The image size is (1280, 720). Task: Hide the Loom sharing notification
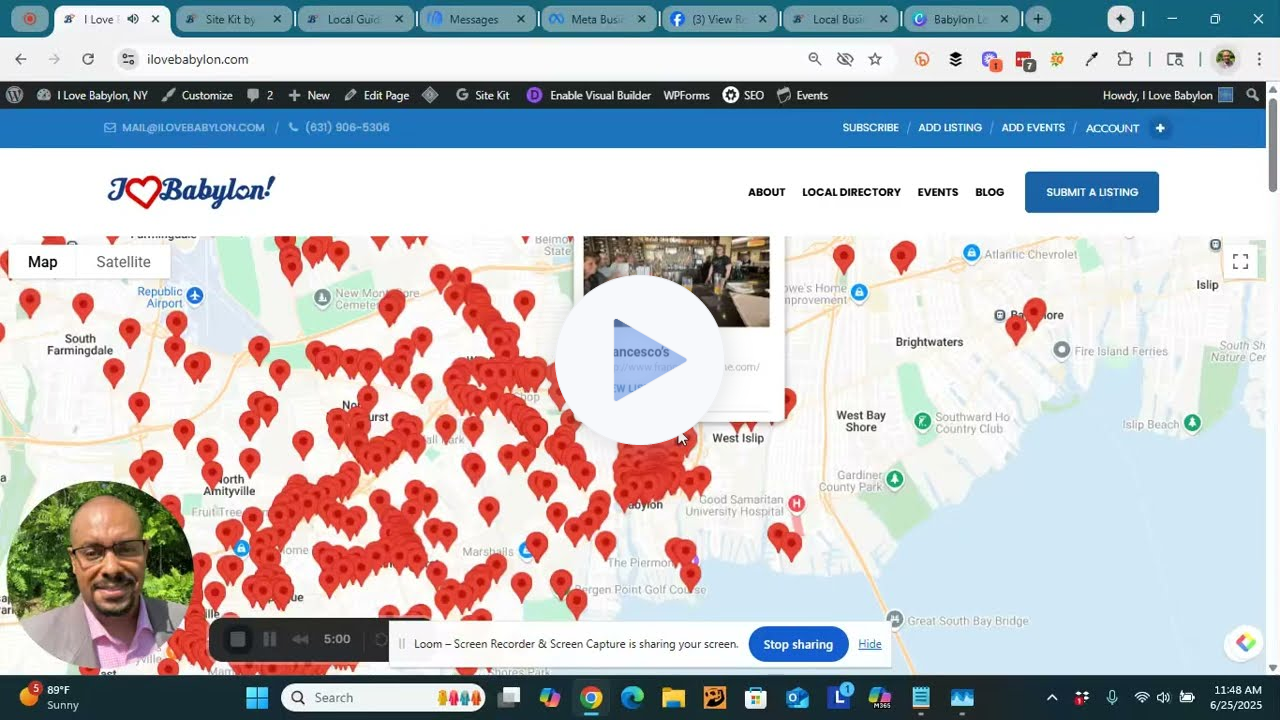click(x=870, y=644)
